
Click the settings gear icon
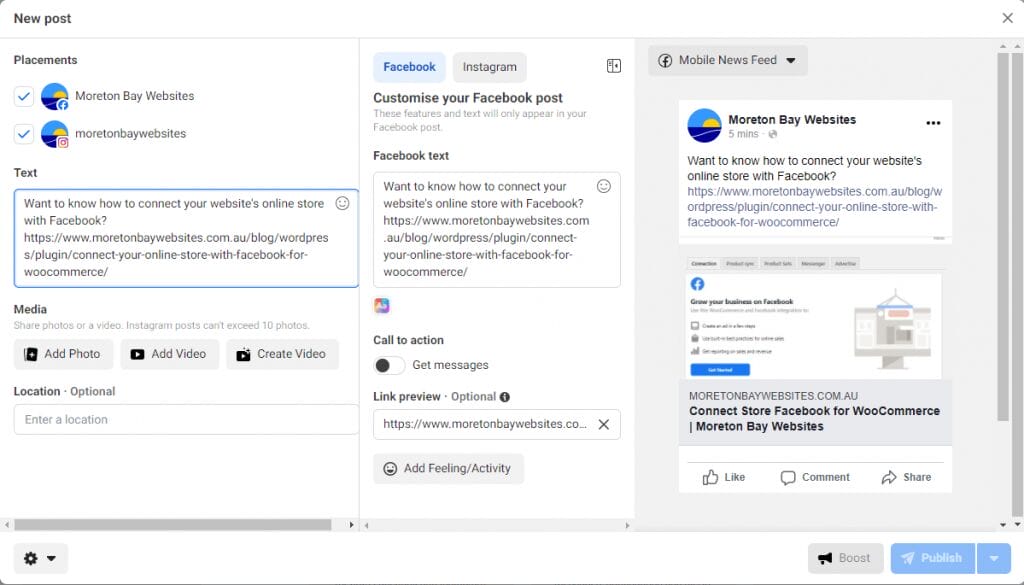(x=31, y=558)
